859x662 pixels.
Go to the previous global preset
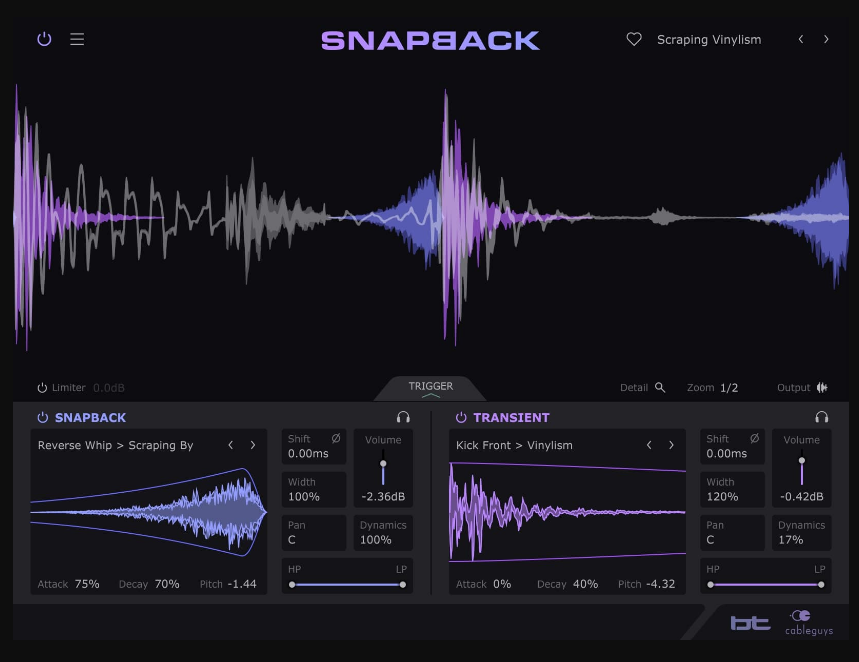pos(800,40)
